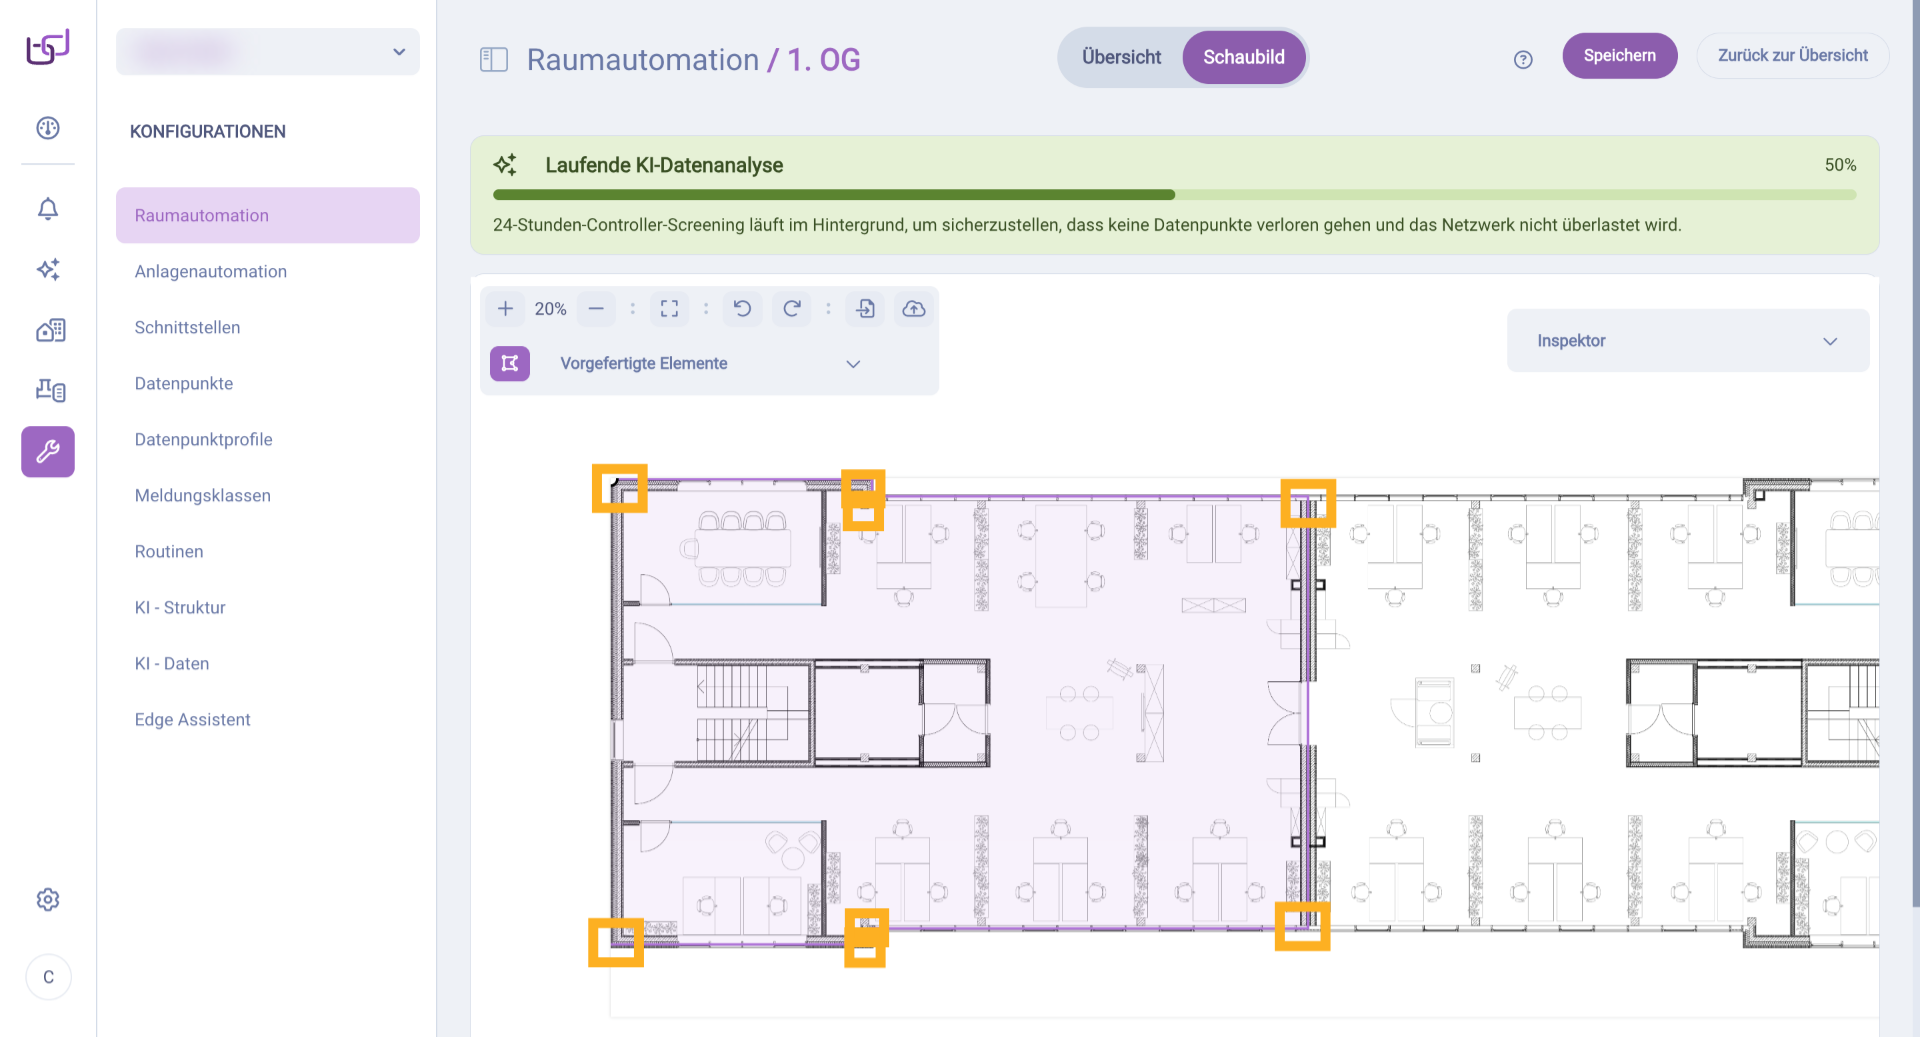Click the zoom in plus icon
Screen dimensions: 1920x1037
click(x=505, y=309)
